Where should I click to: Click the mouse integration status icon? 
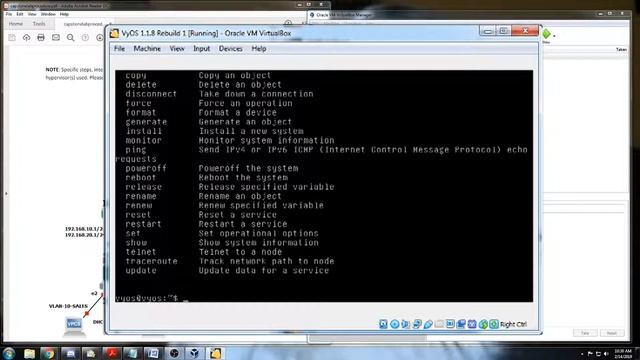(483, 324)
